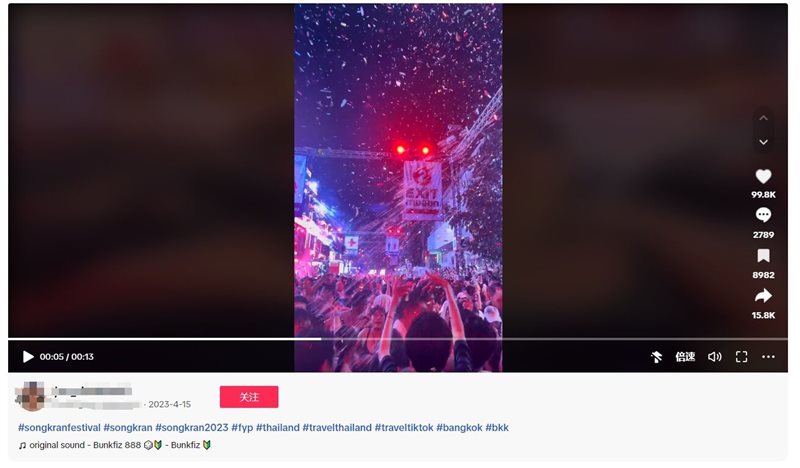Viewport: 800px width, 468px height.
Task: Open the three-dot more options menu
Action: click(x=768, y=357)
